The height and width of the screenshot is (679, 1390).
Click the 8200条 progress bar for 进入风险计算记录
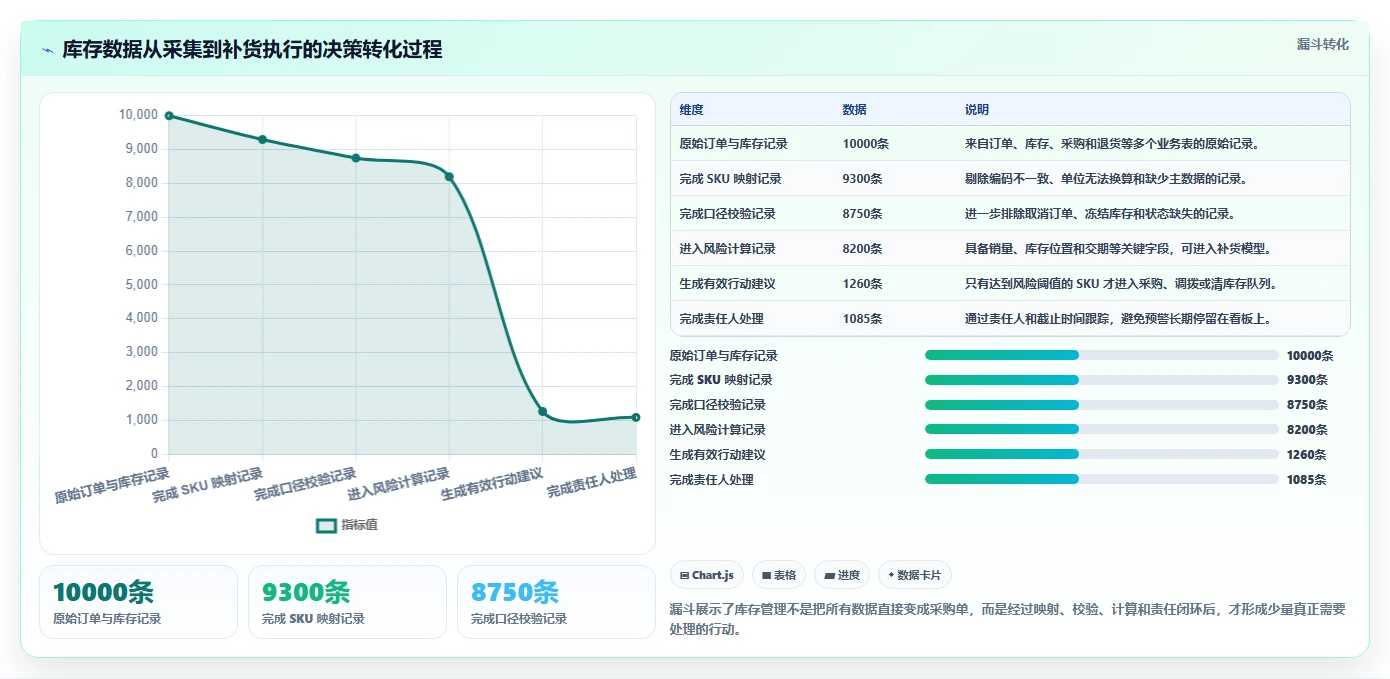(1102, 430)
